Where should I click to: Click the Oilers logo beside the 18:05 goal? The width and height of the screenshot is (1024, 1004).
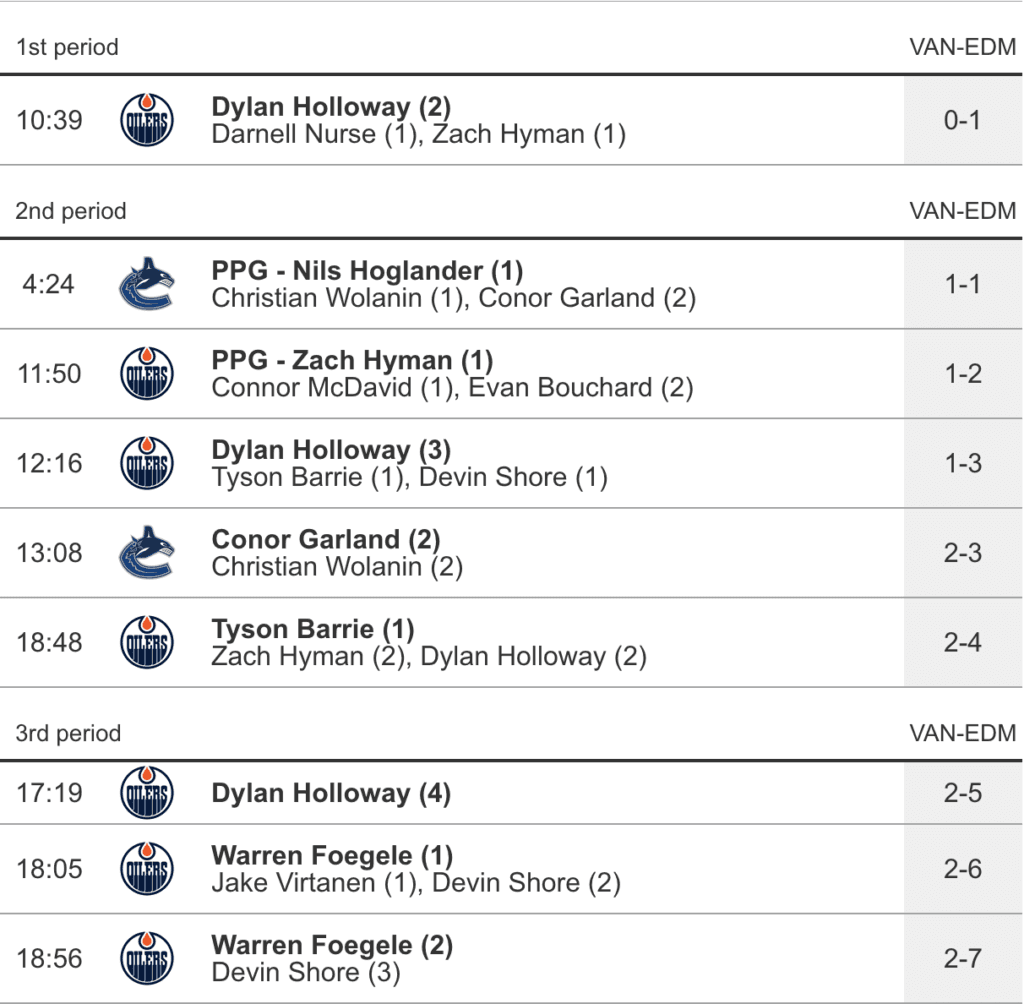(146, 869)
